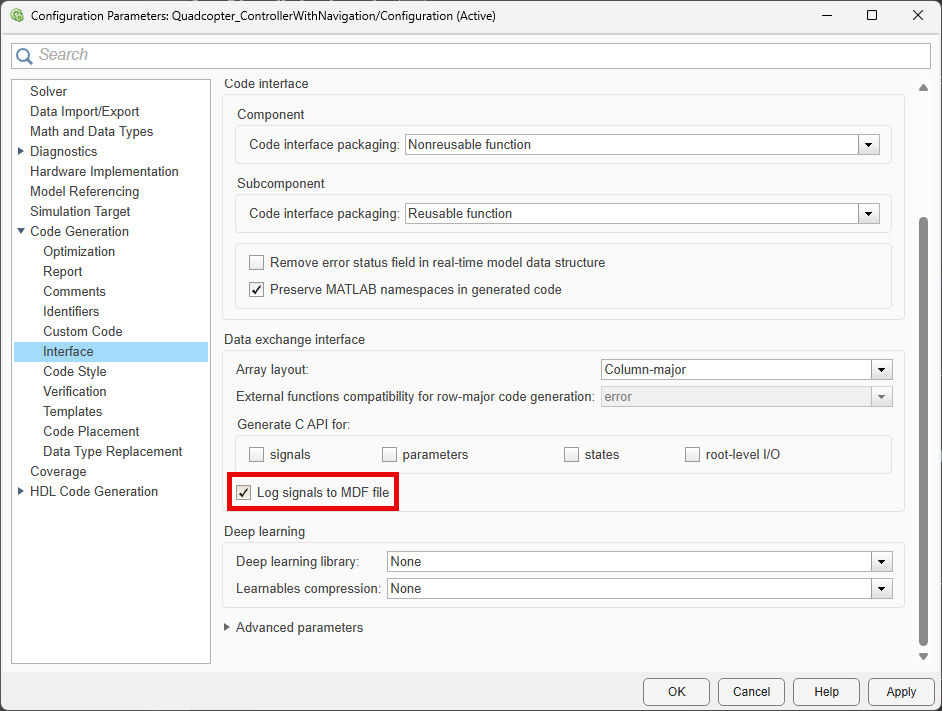Expand the Advanced parameters section

click(227, 627)
